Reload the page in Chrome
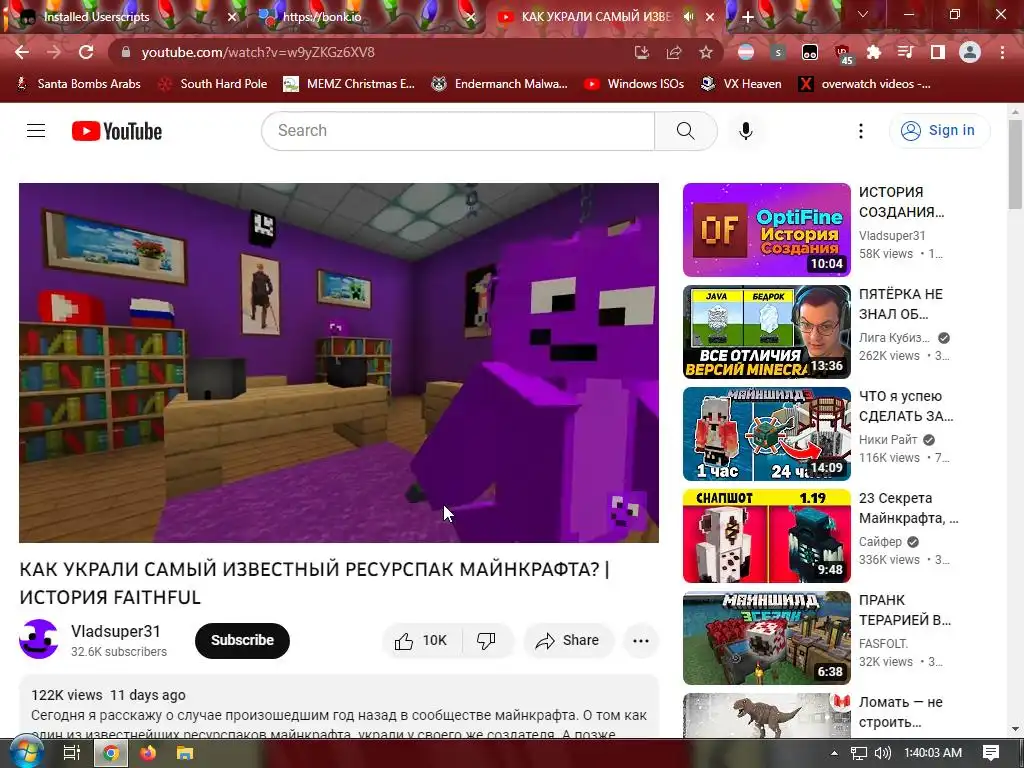Viewport: 1024px width, 768px height. click(86, 52)
